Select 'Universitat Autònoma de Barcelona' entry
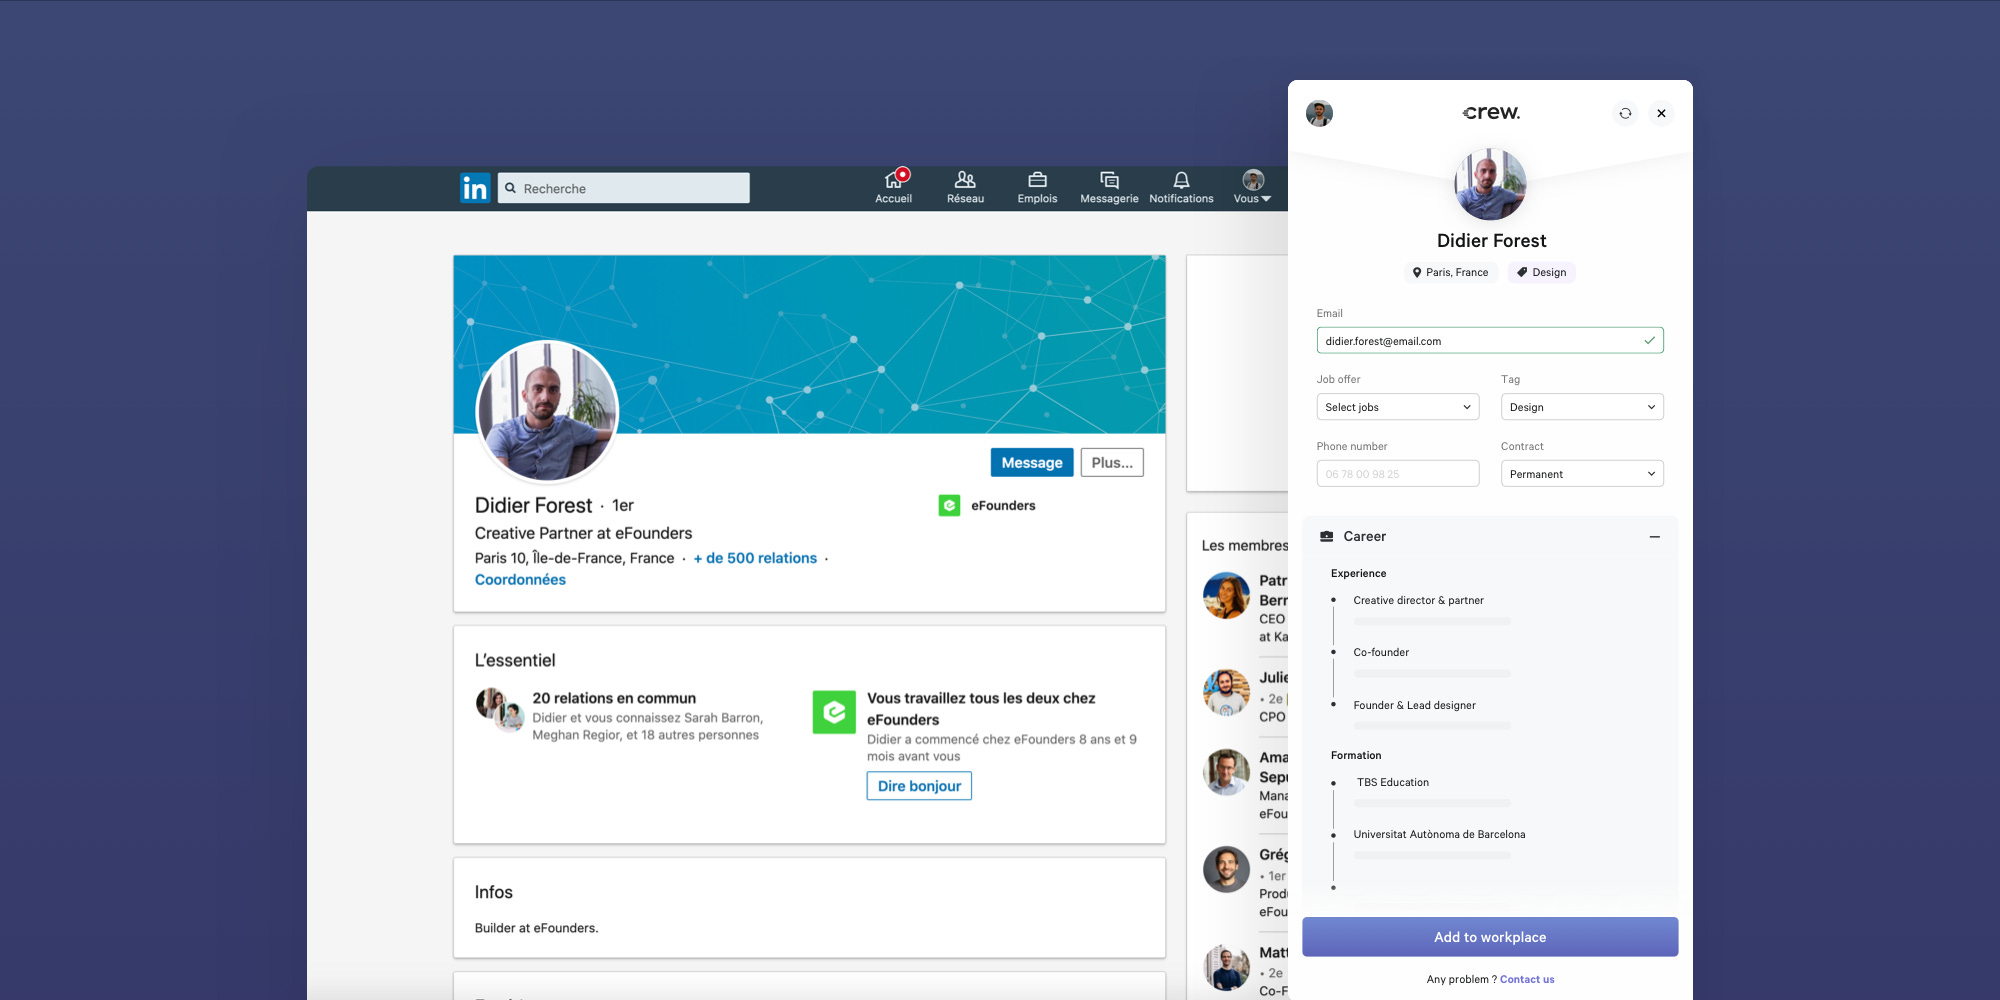The height and width of the screenshot is (1000, 2000). pos(1439,834)
